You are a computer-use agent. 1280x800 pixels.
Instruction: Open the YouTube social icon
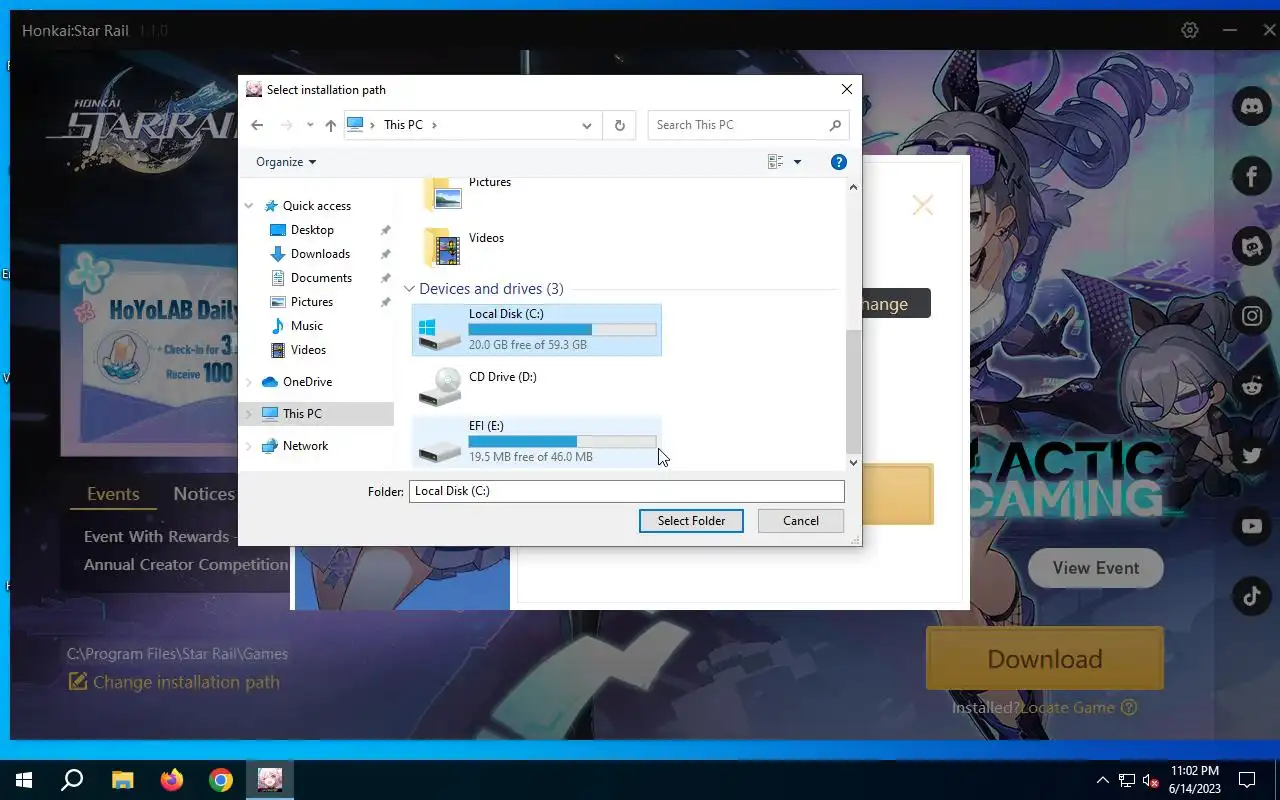(1252, 526)
